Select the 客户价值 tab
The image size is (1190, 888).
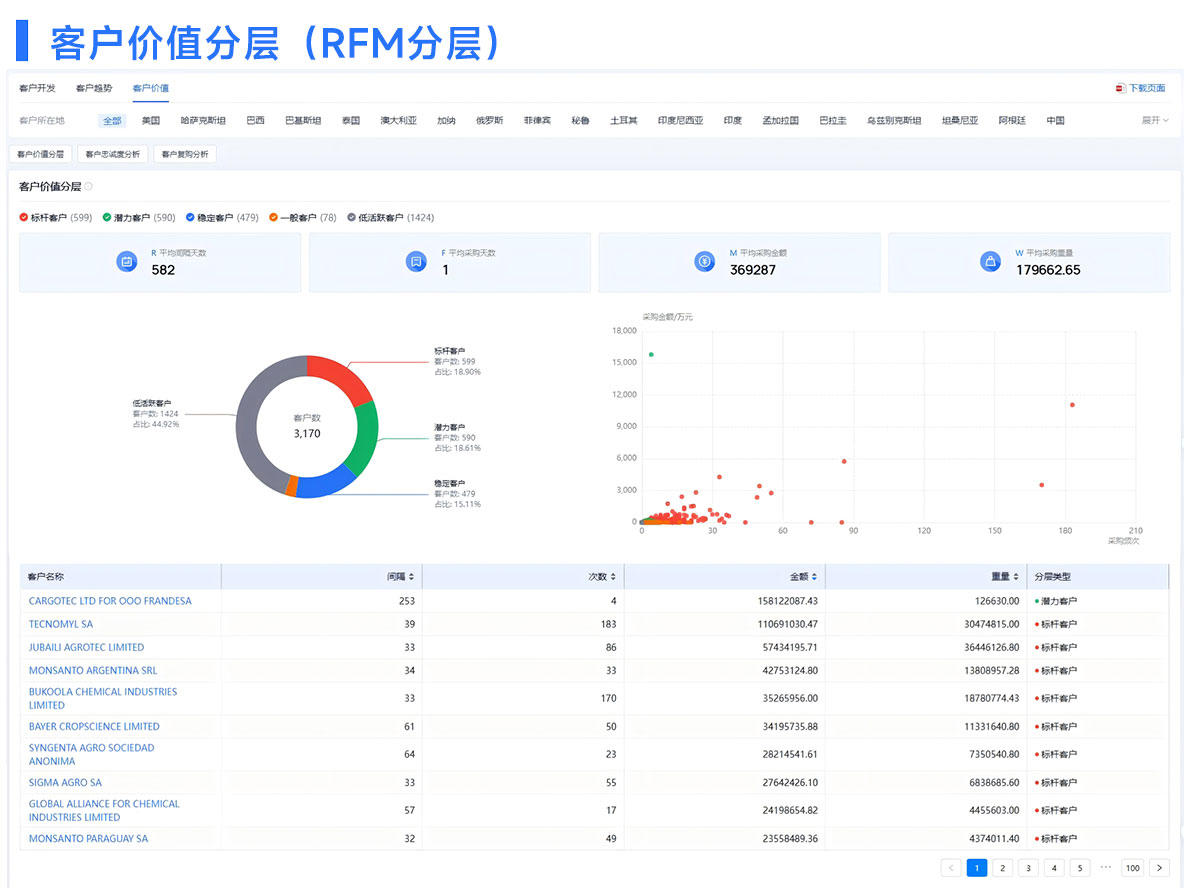coord(151,88)
